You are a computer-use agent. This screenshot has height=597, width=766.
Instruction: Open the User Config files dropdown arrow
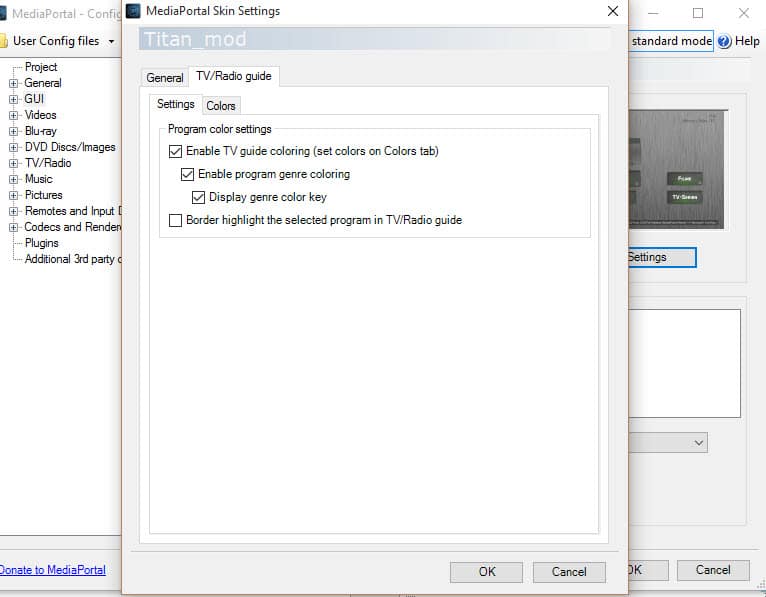click(111, 41)
